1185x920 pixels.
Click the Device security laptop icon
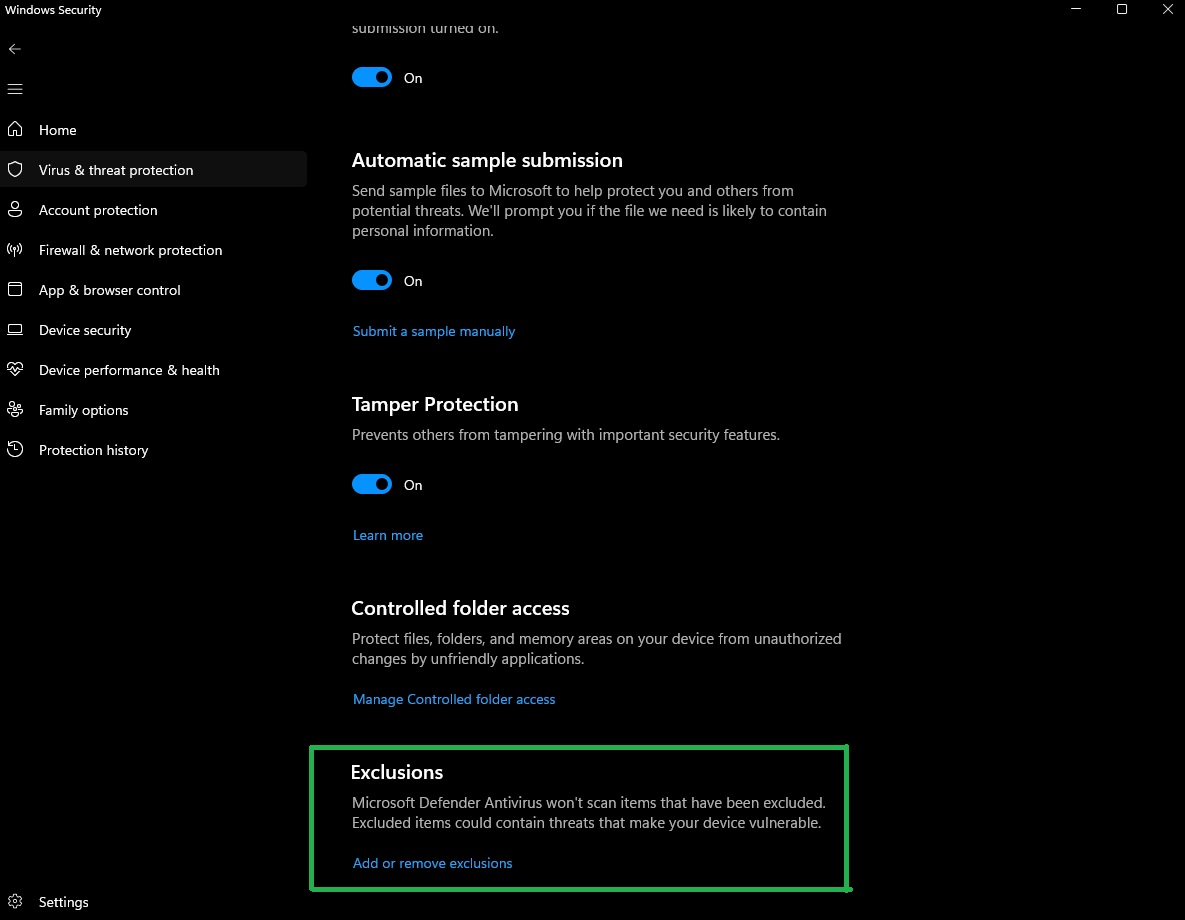pyautogui.click(x=15, y=330)
